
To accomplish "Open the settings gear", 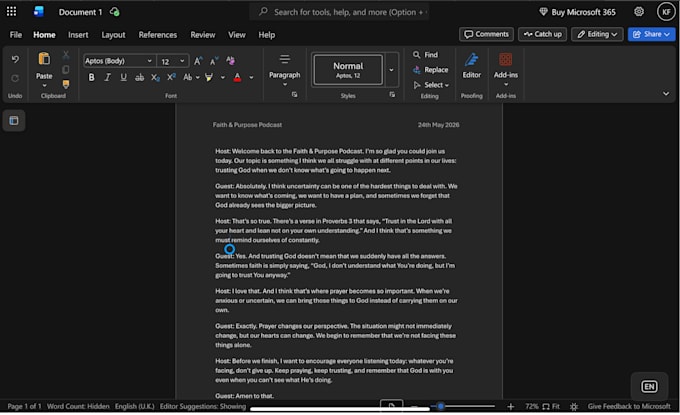I will click(639, 12).
